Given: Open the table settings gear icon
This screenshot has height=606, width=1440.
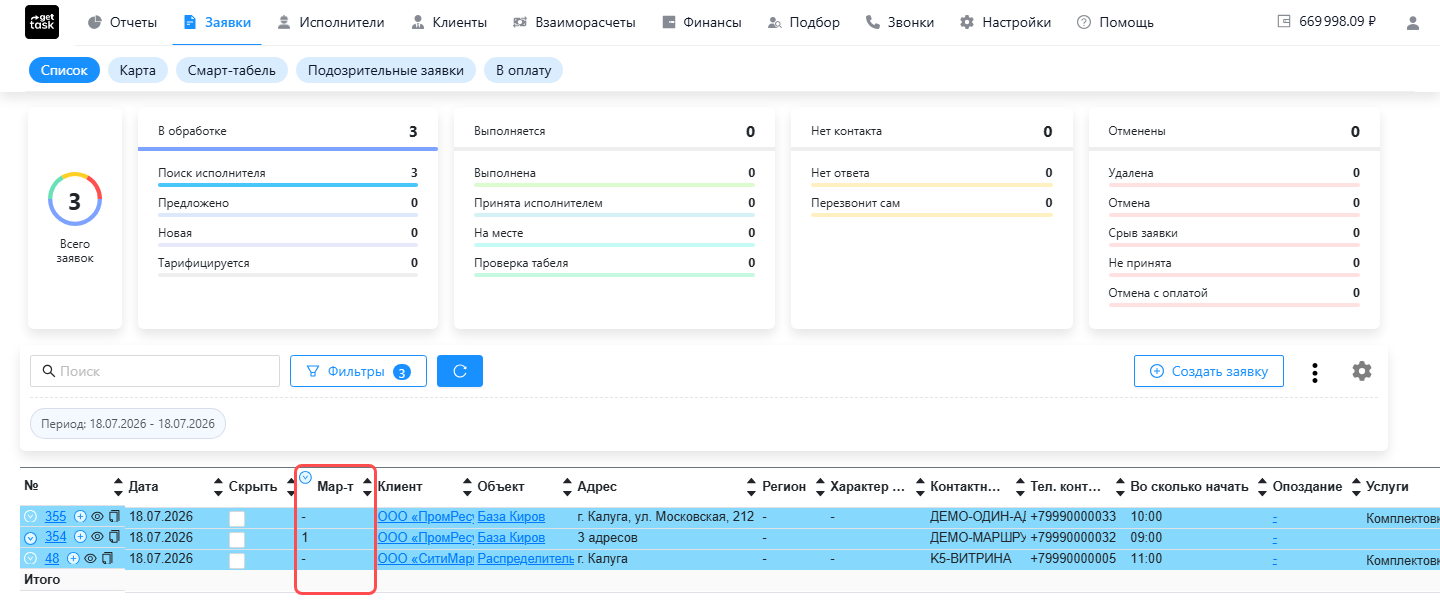Looking at the screenshot, I should point(1361,371).
